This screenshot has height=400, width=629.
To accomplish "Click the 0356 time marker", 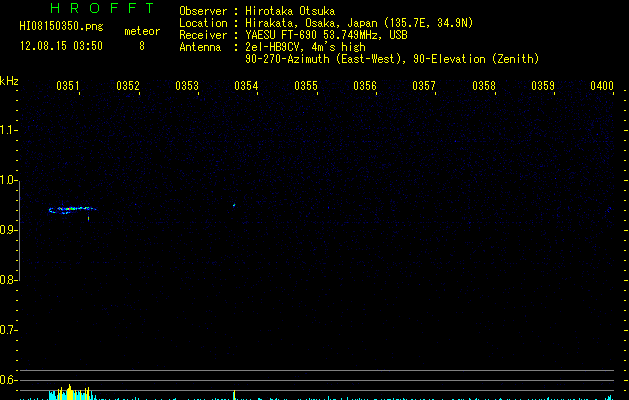I will tap(365, 86).
